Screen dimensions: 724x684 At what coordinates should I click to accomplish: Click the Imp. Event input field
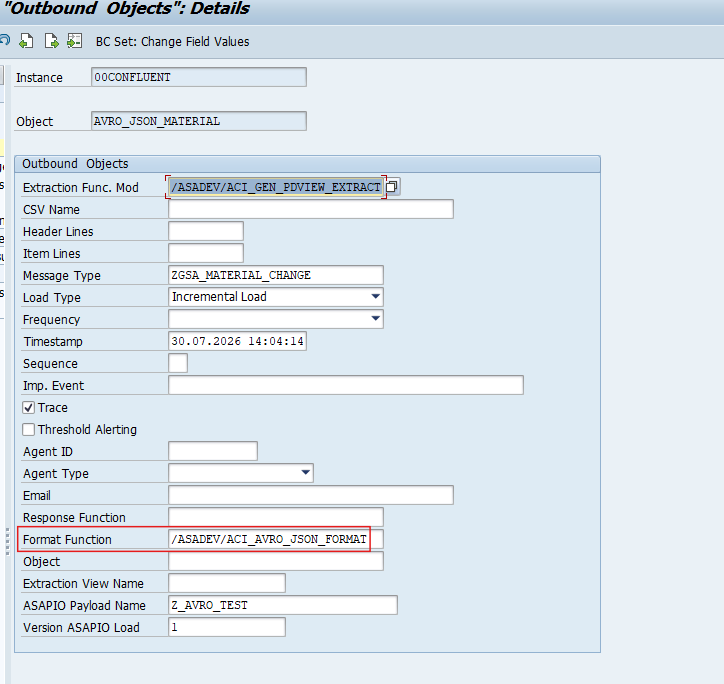pos(346,385)
